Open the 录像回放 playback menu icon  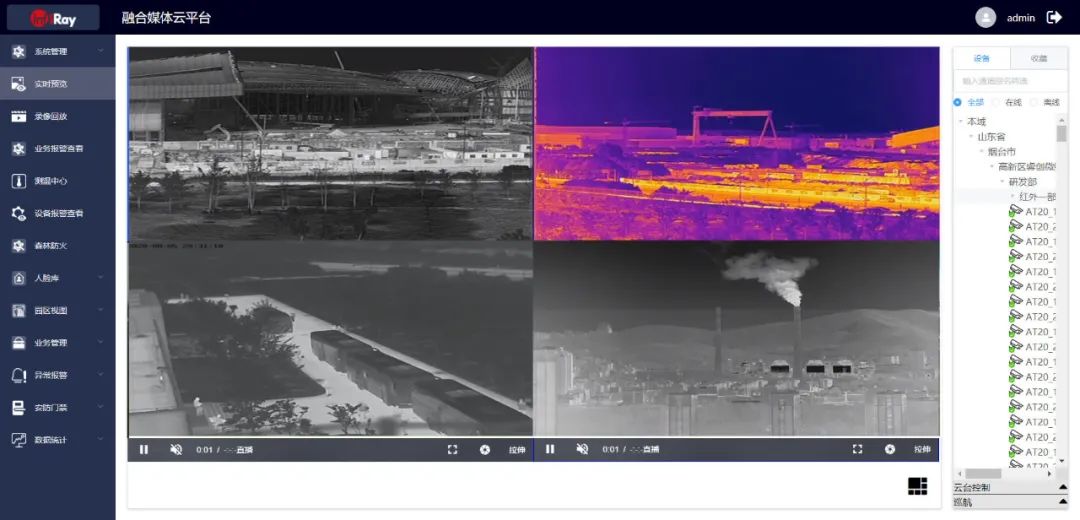tap(18, 116)
